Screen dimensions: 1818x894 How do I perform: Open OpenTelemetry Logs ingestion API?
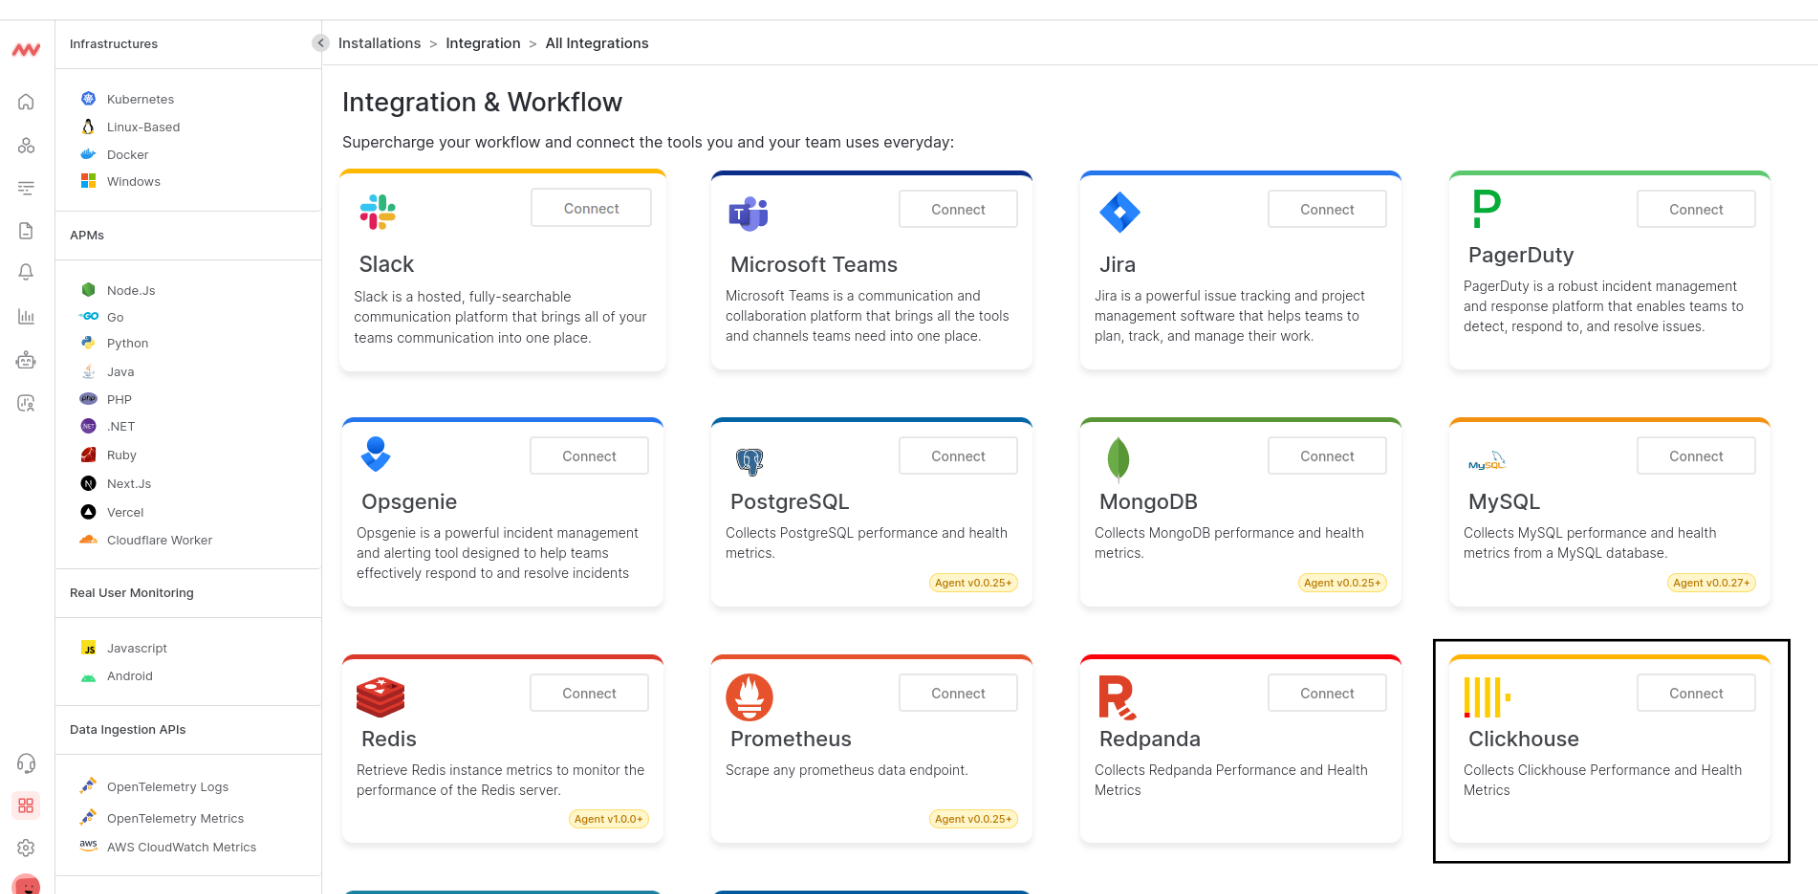pyautogui.click(x=167, y=786)
